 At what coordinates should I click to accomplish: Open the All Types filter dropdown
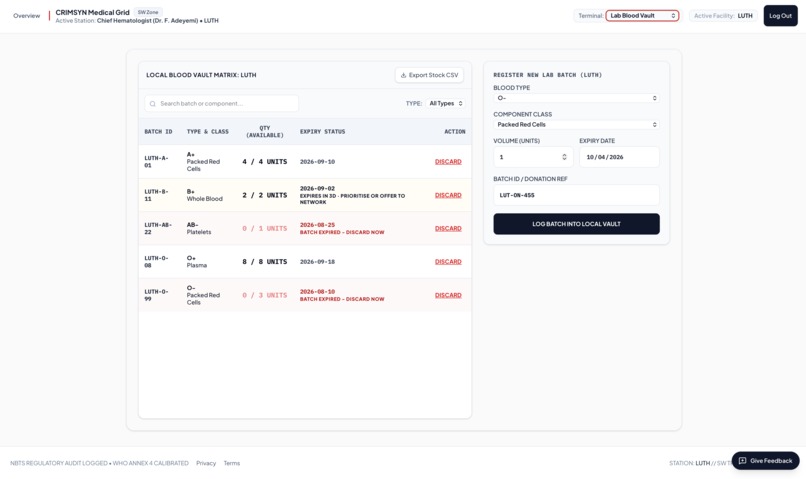[x=446, y=103]
